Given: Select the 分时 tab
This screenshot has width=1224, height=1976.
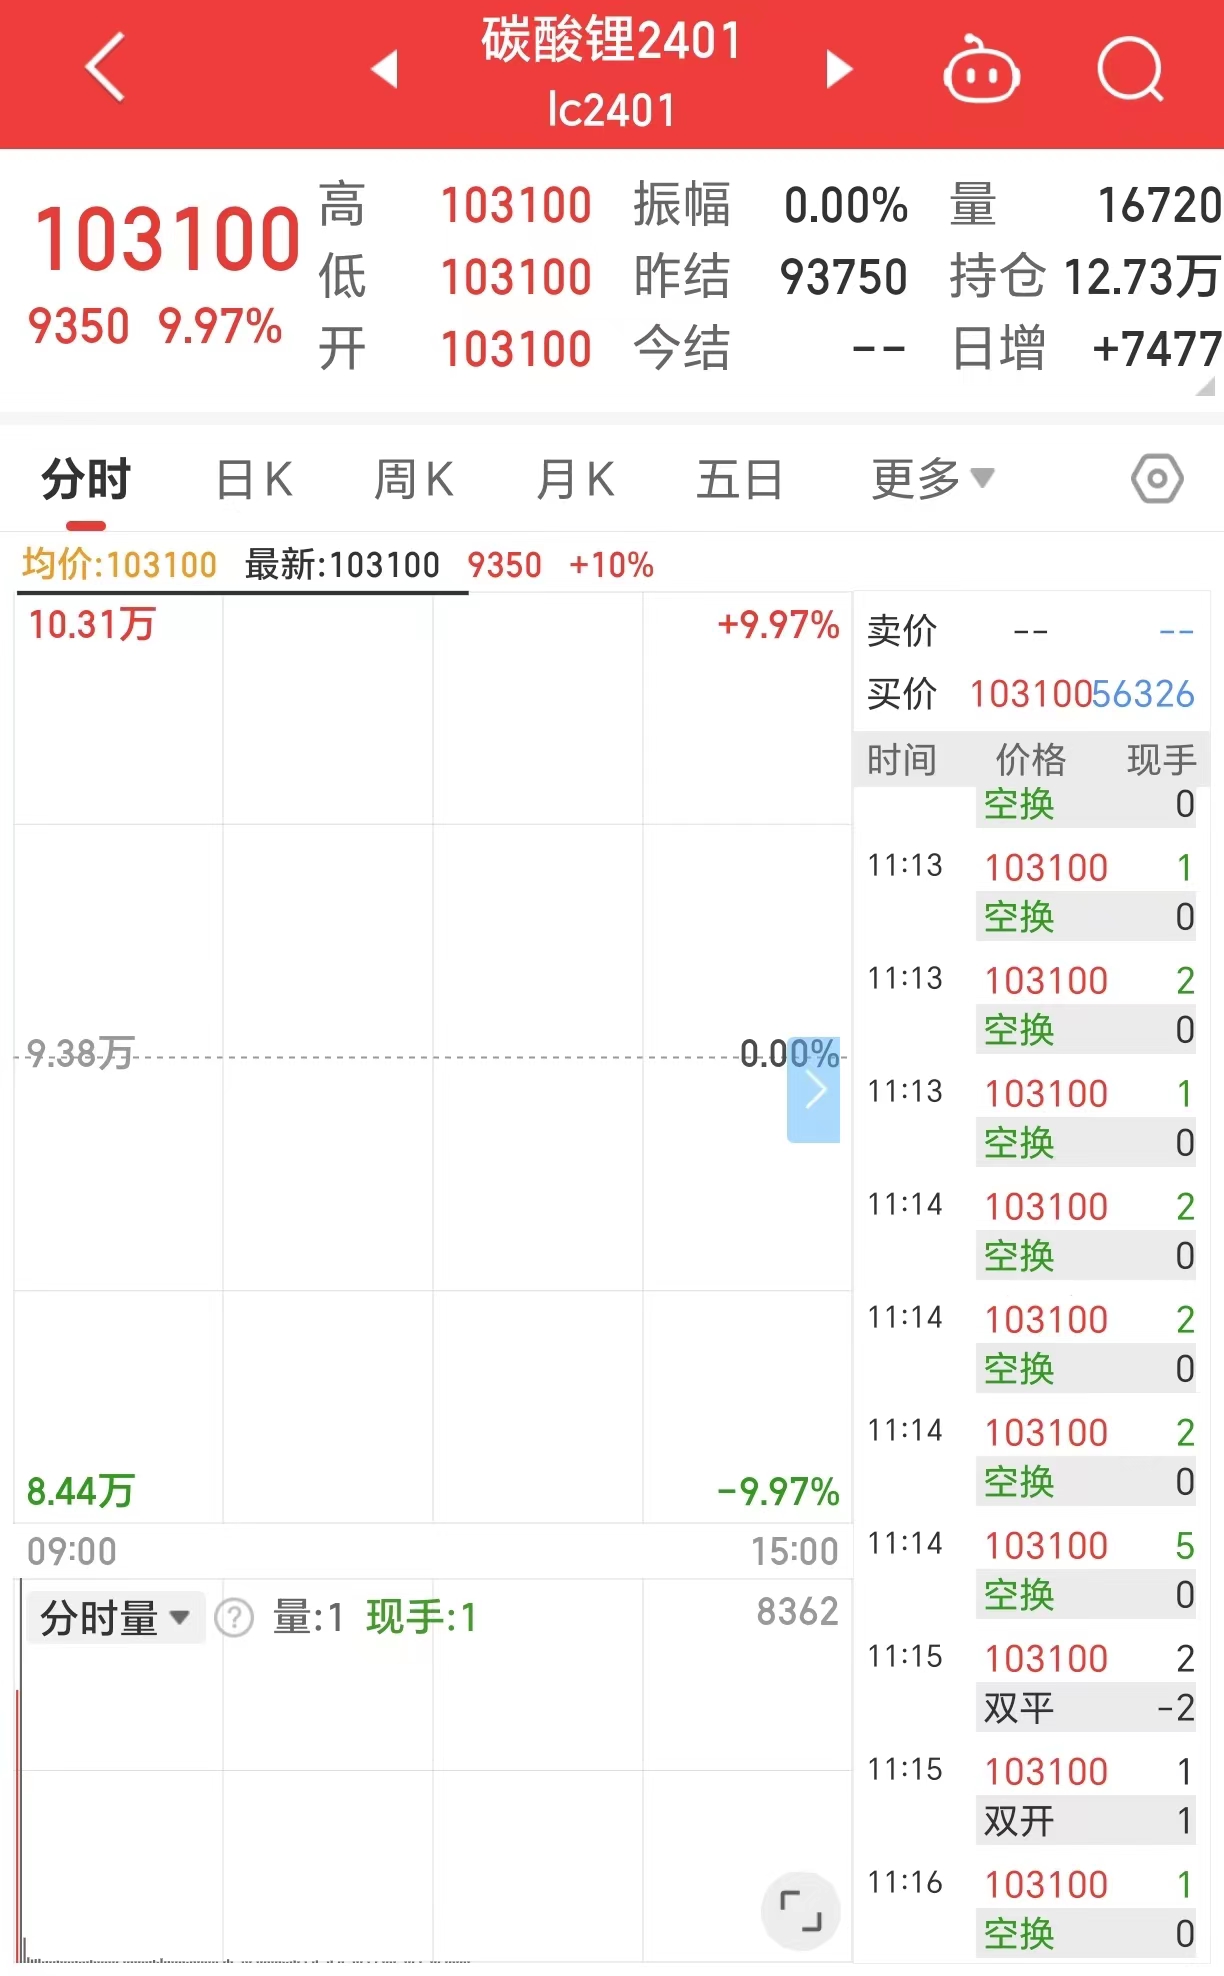Looking at the screenshot, I should (x=86, y=479).
